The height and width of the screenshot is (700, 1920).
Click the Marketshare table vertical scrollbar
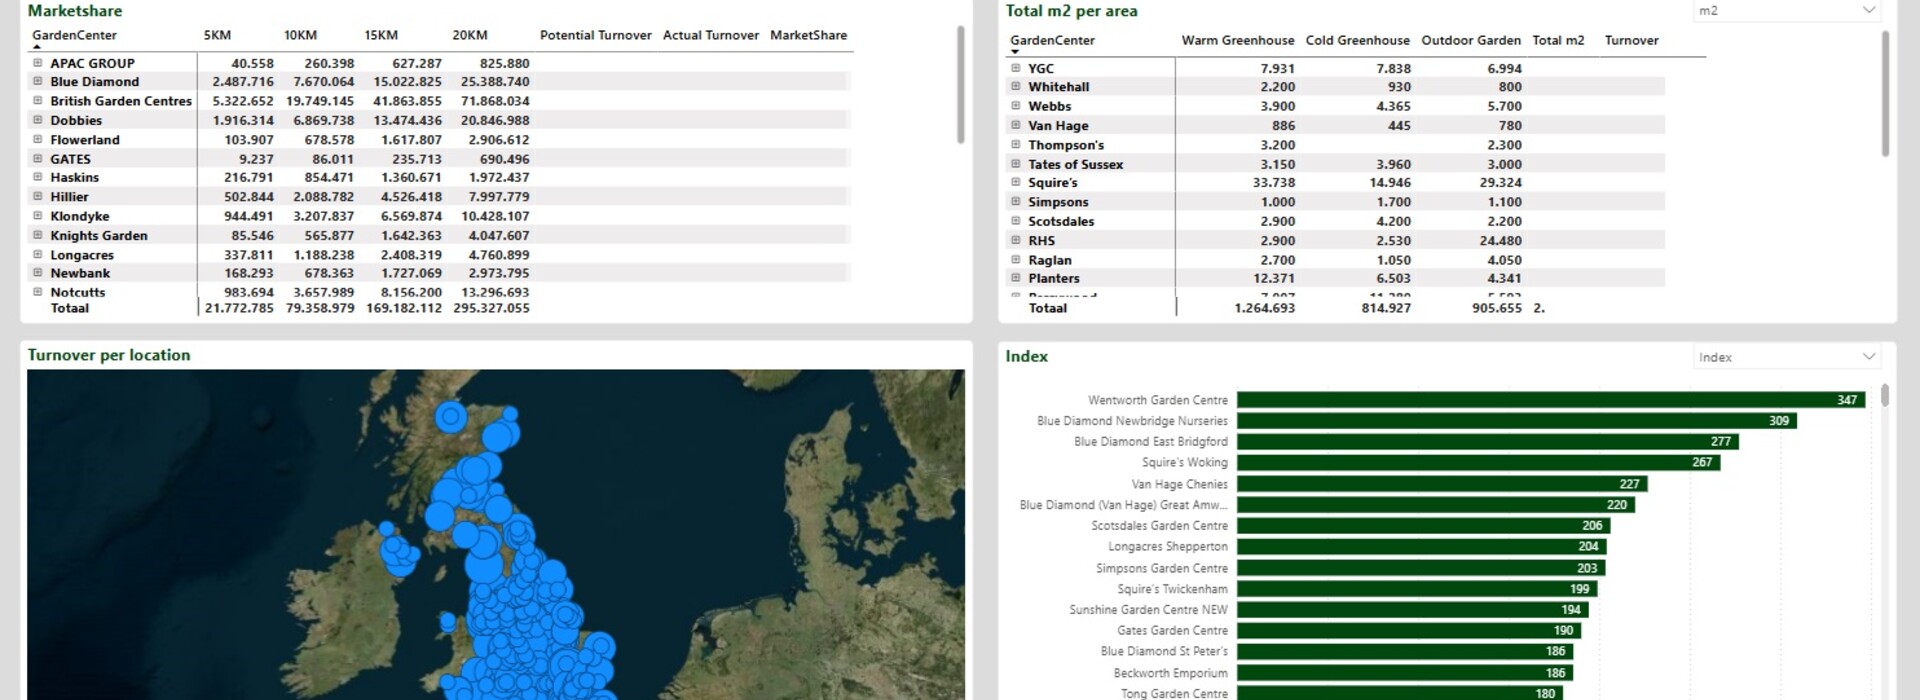pyautogui.click(x=960, y=85)
